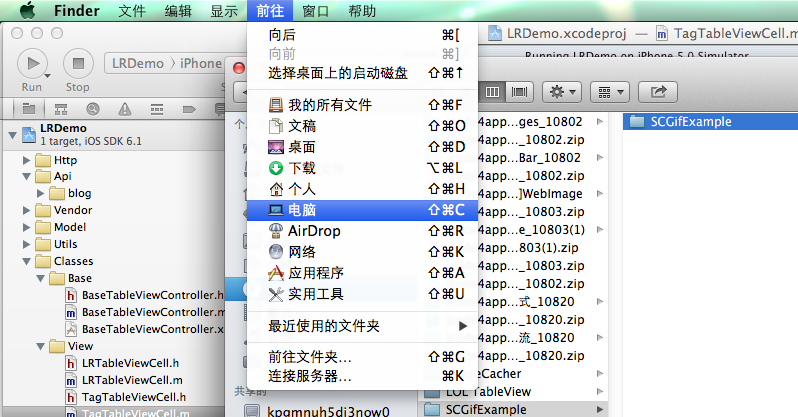Open the Search navigator magnifier icon
Screen dimensions: 798x417
coord(93,108)
